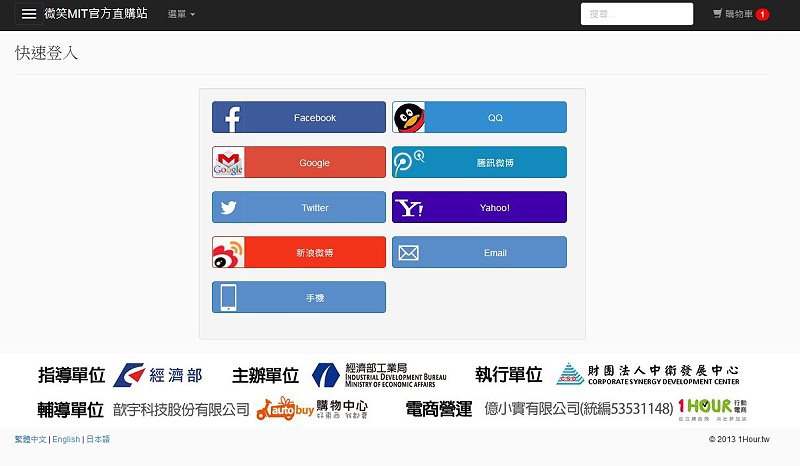This screenshot has height=466, width=800.
Task: Click the Yahoo Y! logo icon
Action: click(409, 207)
